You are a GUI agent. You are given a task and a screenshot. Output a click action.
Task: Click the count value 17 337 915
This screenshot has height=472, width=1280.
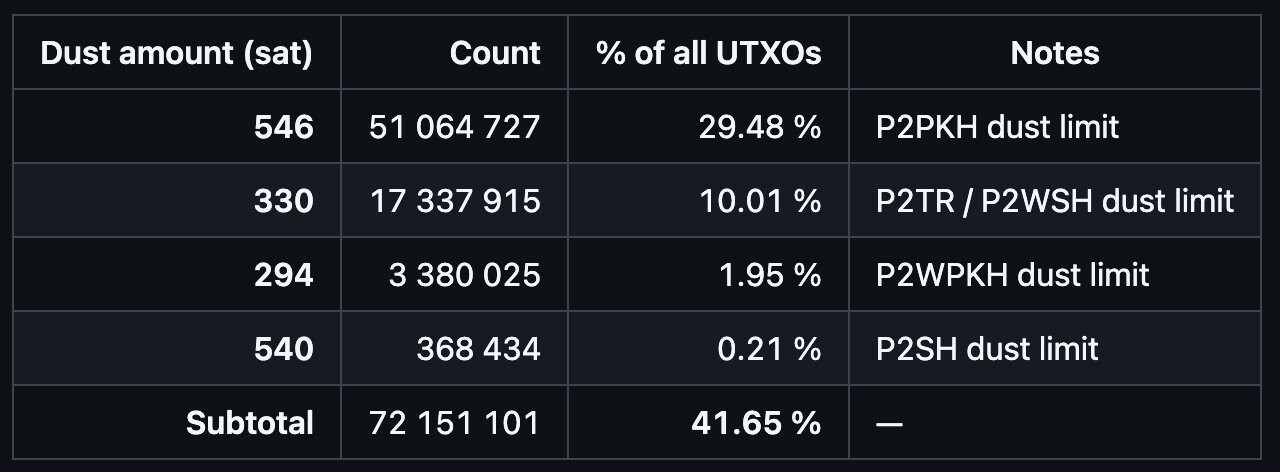coord(455,201)
